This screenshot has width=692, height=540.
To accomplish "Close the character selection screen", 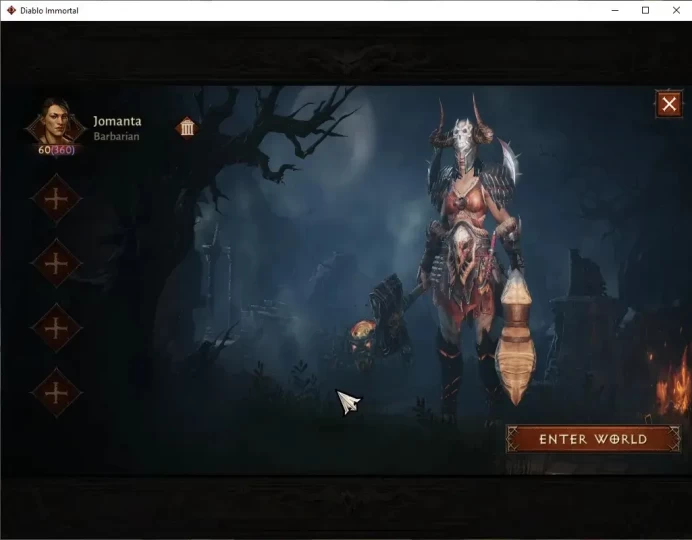I will [x=669, y=104].
